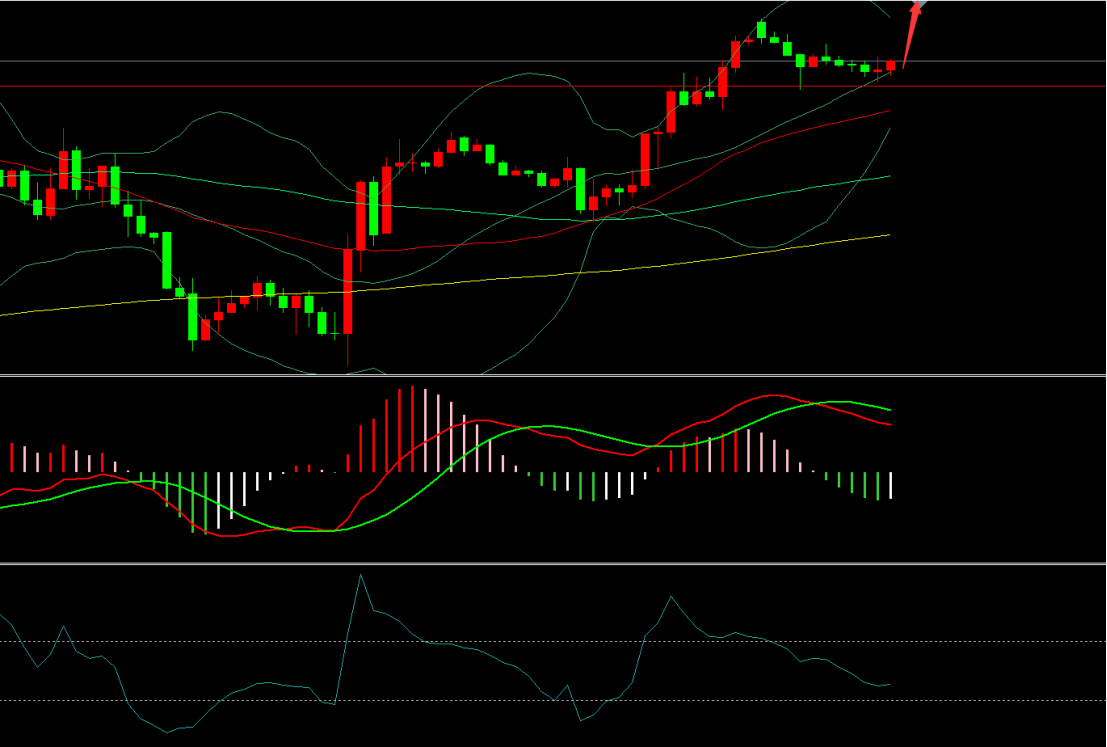Select the last white bar of the MACD histogram
Screen dimensions: 1107x747
pyautogui.click(x=890, y=485)
